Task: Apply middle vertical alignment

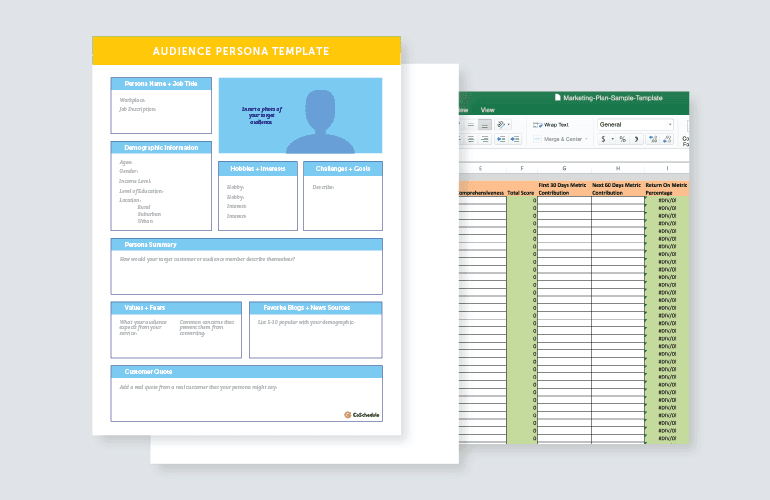Action: pyautogui.click(x=471, y=125)
